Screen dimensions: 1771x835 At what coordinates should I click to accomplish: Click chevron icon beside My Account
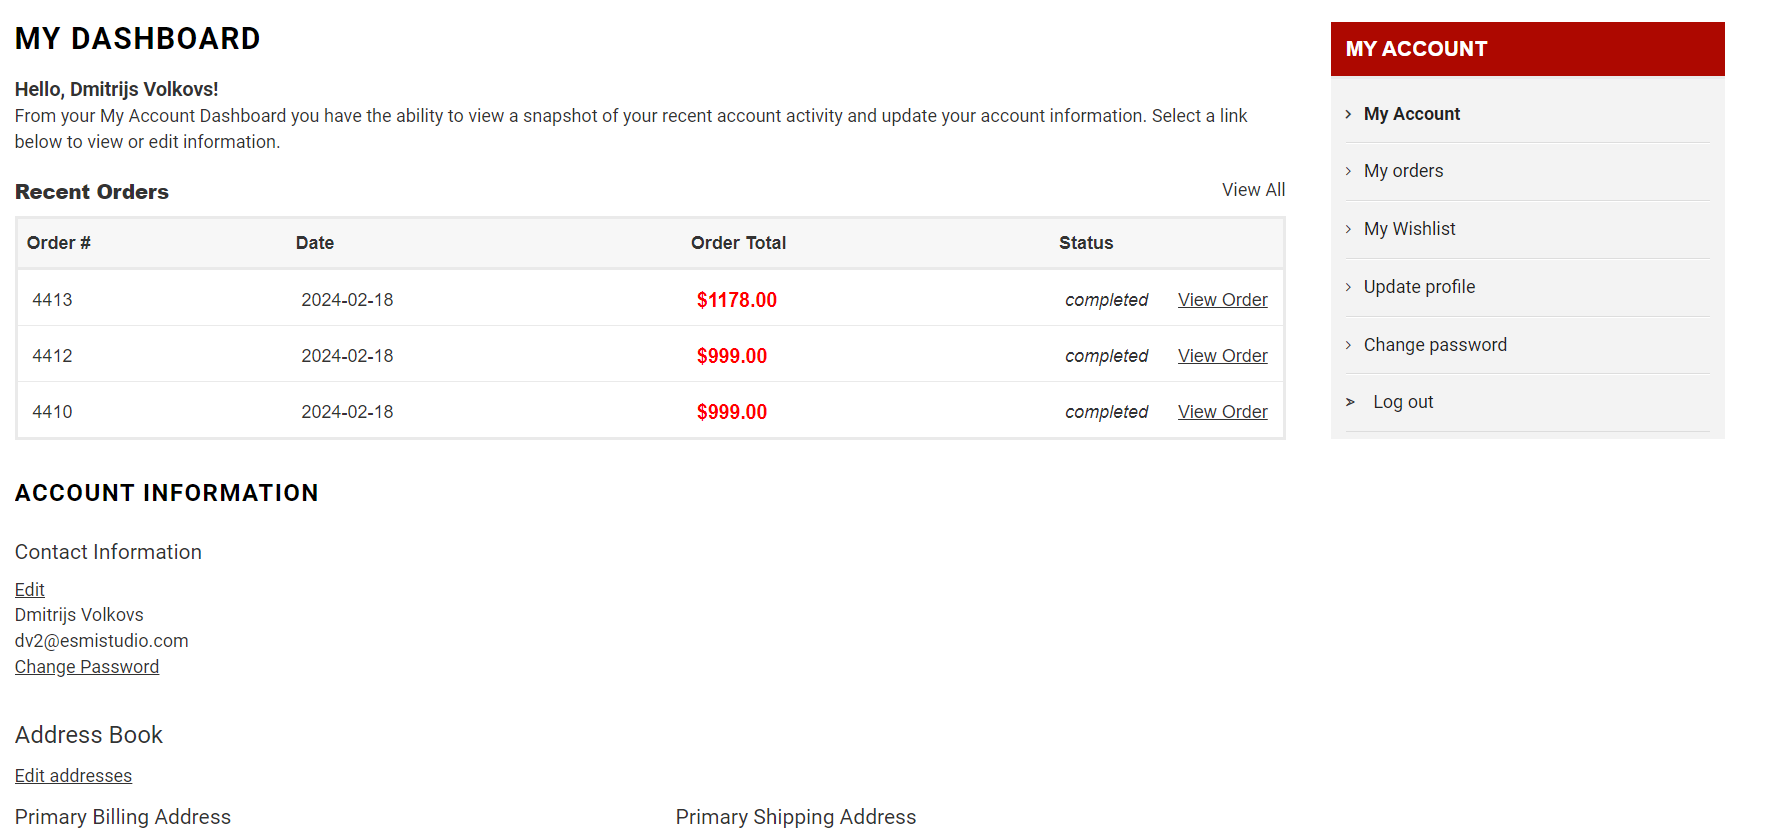tap(1348, 114)
